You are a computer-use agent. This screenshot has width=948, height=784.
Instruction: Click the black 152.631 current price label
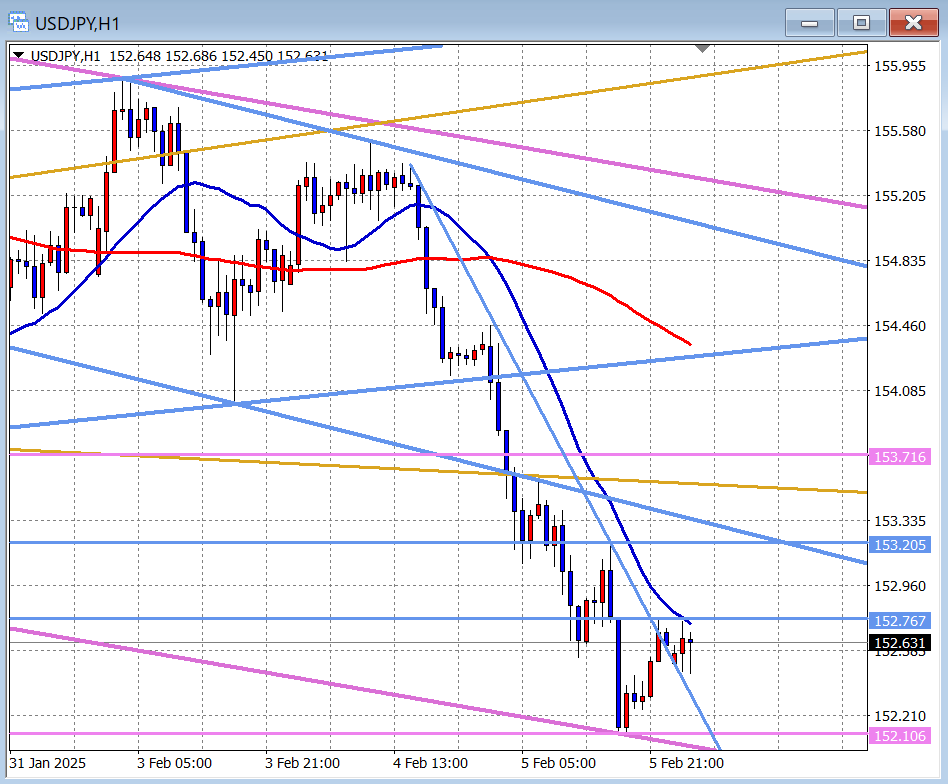pos(900,643)
